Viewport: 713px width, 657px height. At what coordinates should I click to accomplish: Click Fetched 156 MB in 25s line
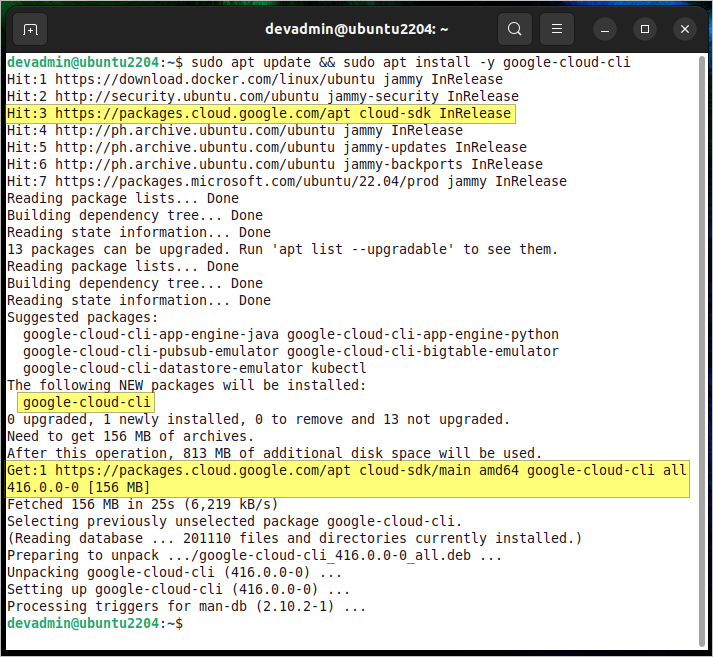click(142, 504)
